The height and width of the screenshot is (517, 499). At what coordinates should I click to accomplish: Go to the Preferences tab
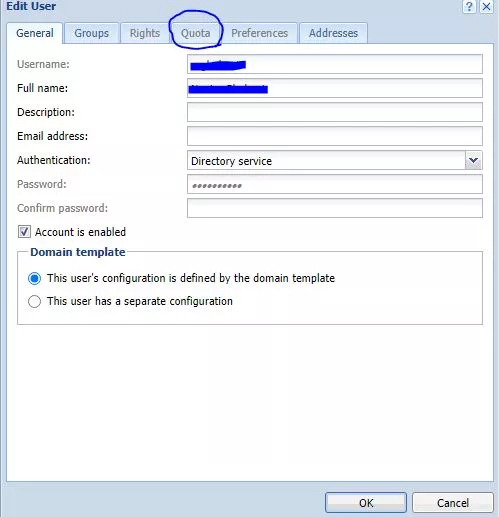[x=259, y=33]
